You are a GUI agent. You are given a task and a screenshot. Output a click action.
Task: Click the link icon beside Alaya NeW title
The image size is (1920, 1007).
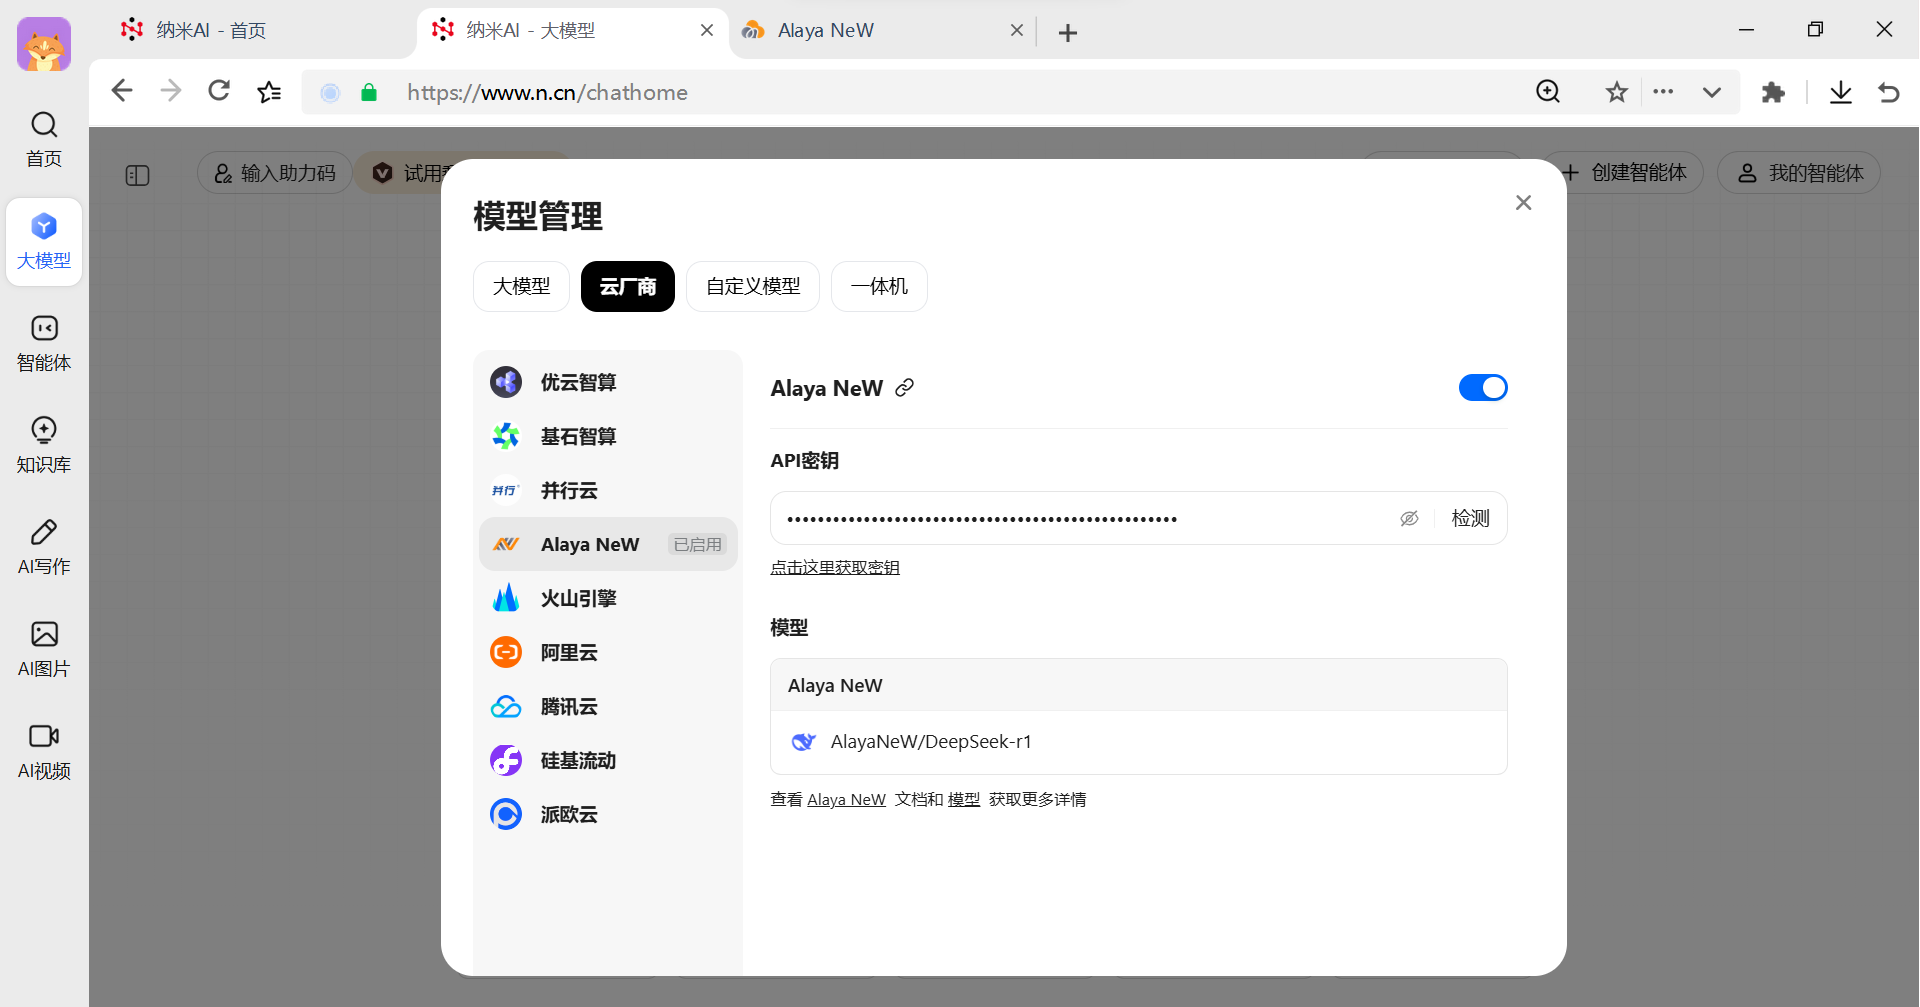pos(905,388)
